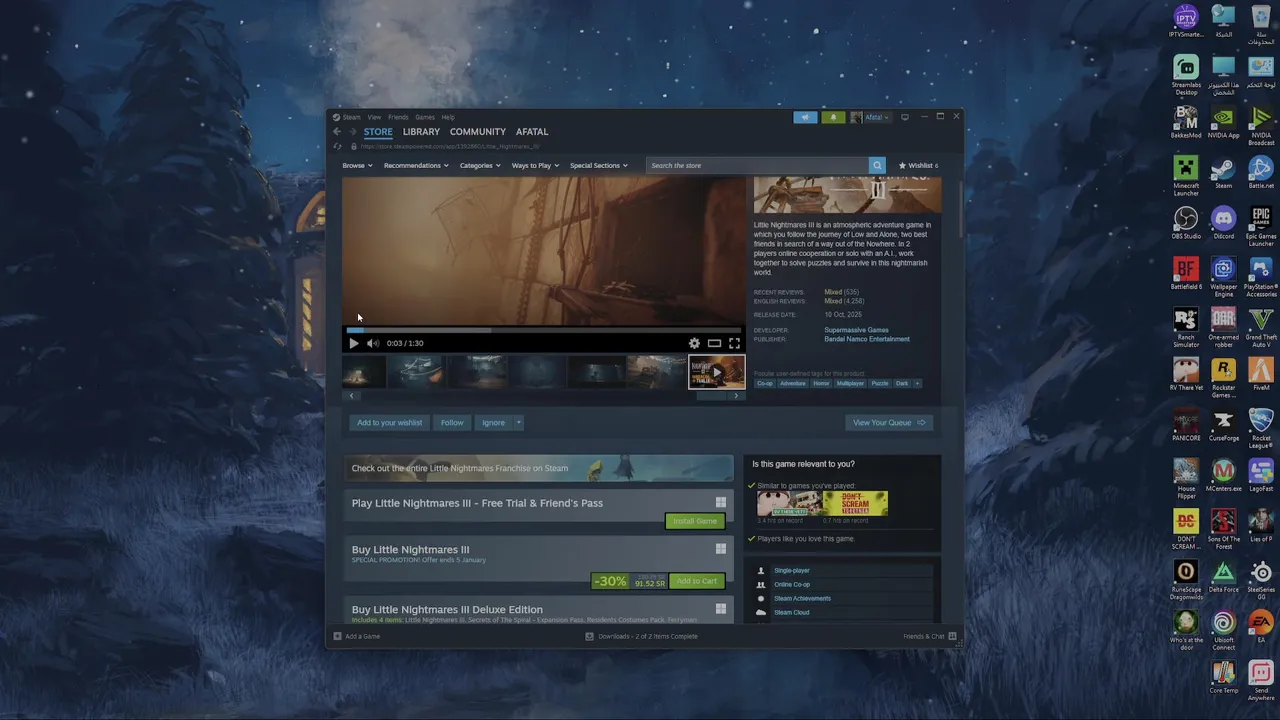Viewport: 1280px width, 720px height.
Task: Switch to the LIBRARY tab
Action: coord(421,132)
